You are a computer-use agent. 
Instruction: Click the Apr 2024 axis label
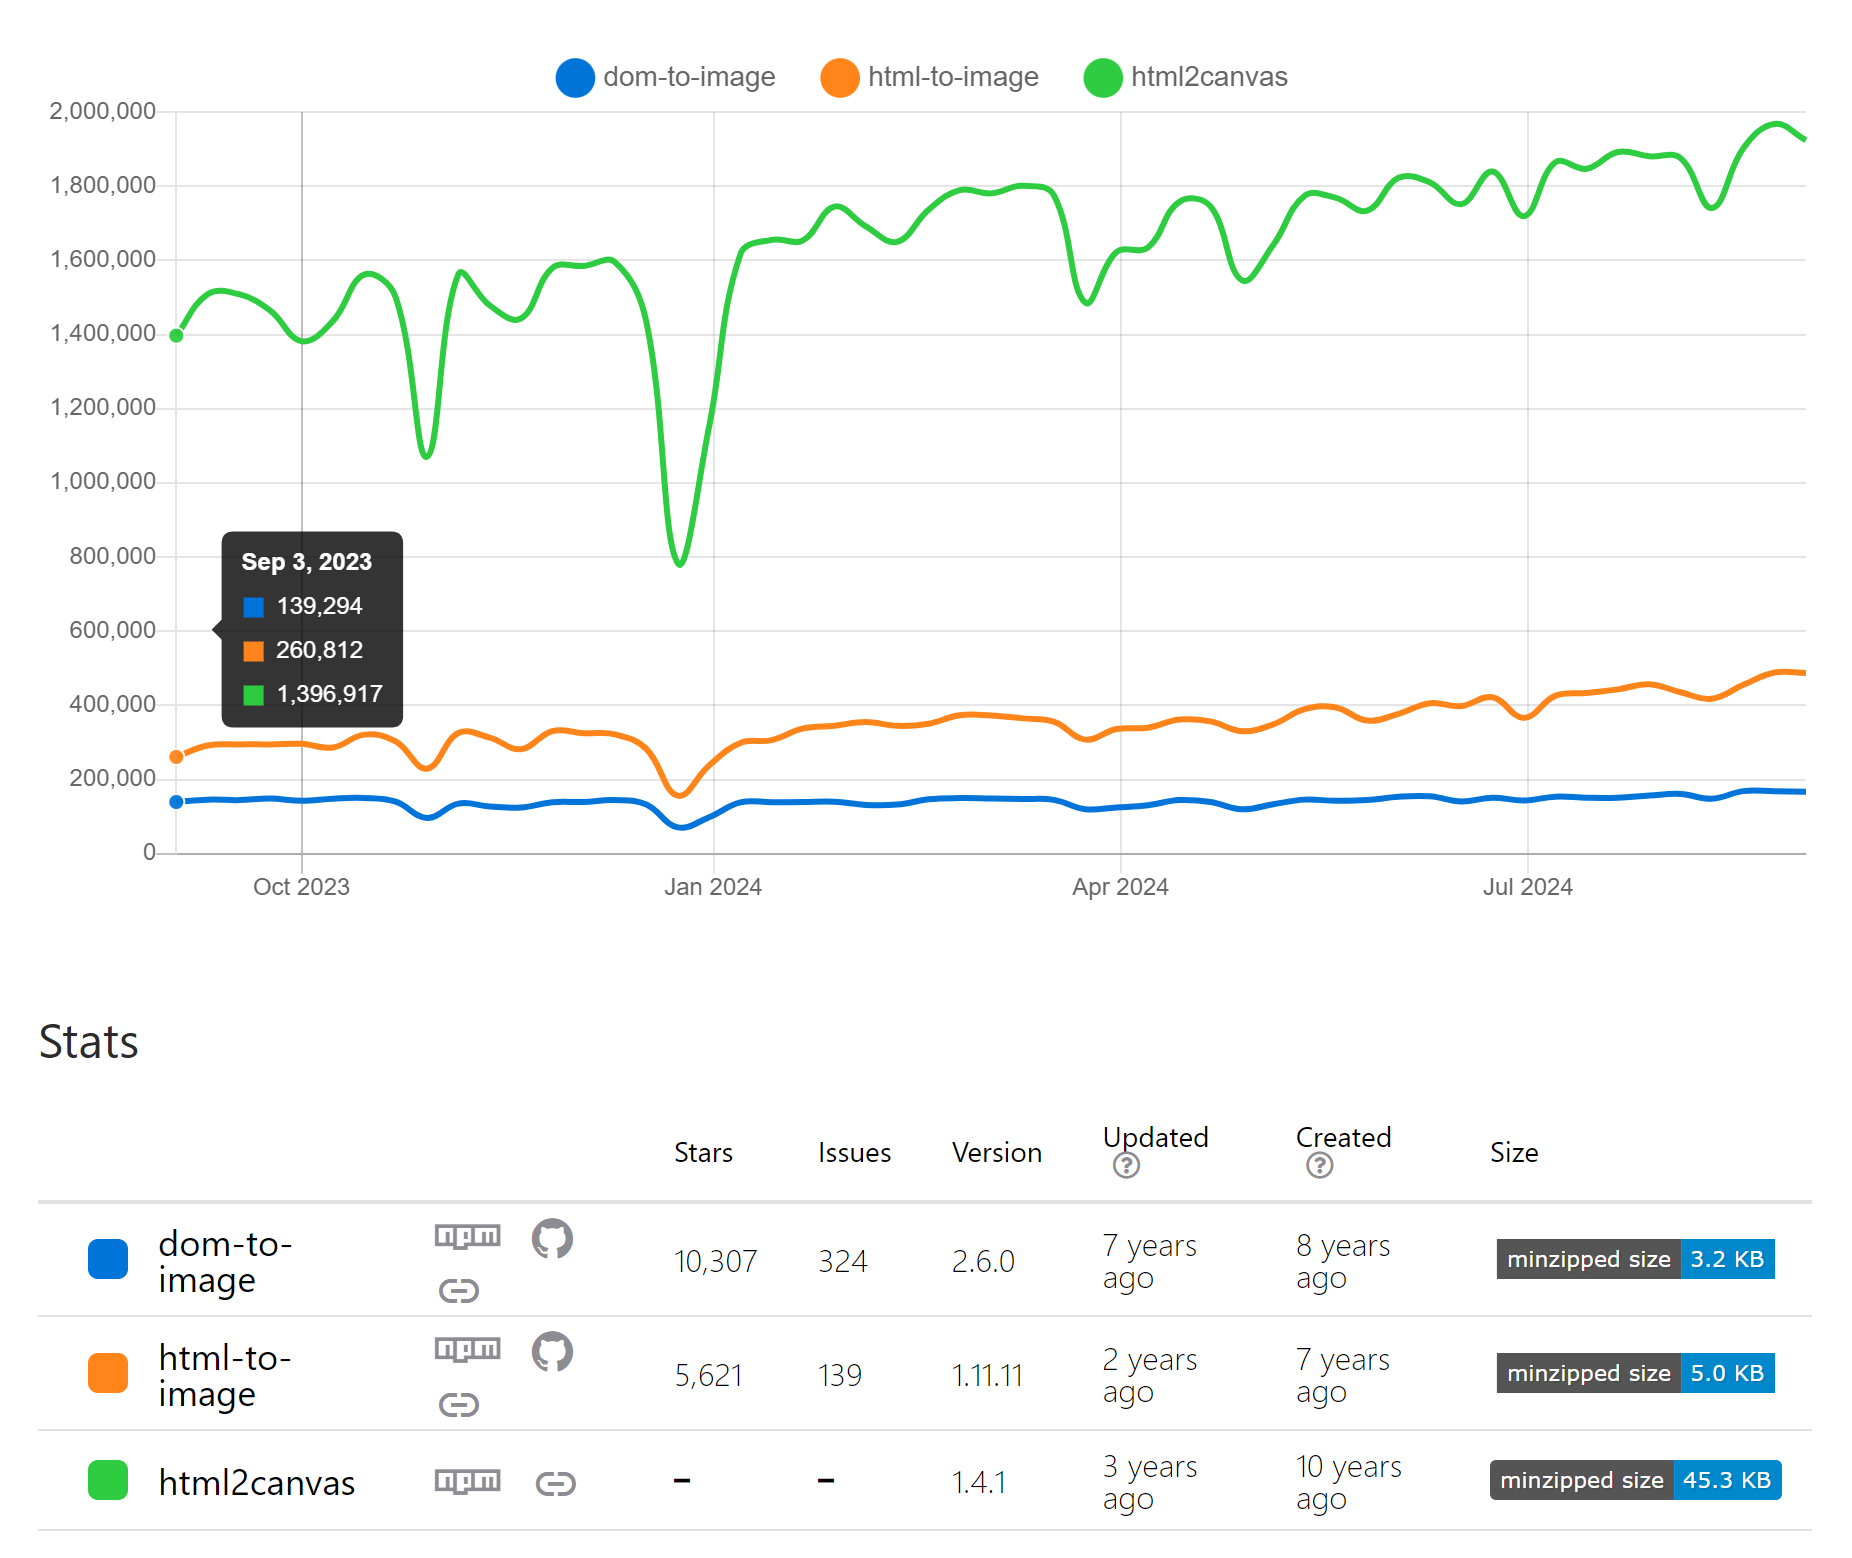pos(1120,887)
